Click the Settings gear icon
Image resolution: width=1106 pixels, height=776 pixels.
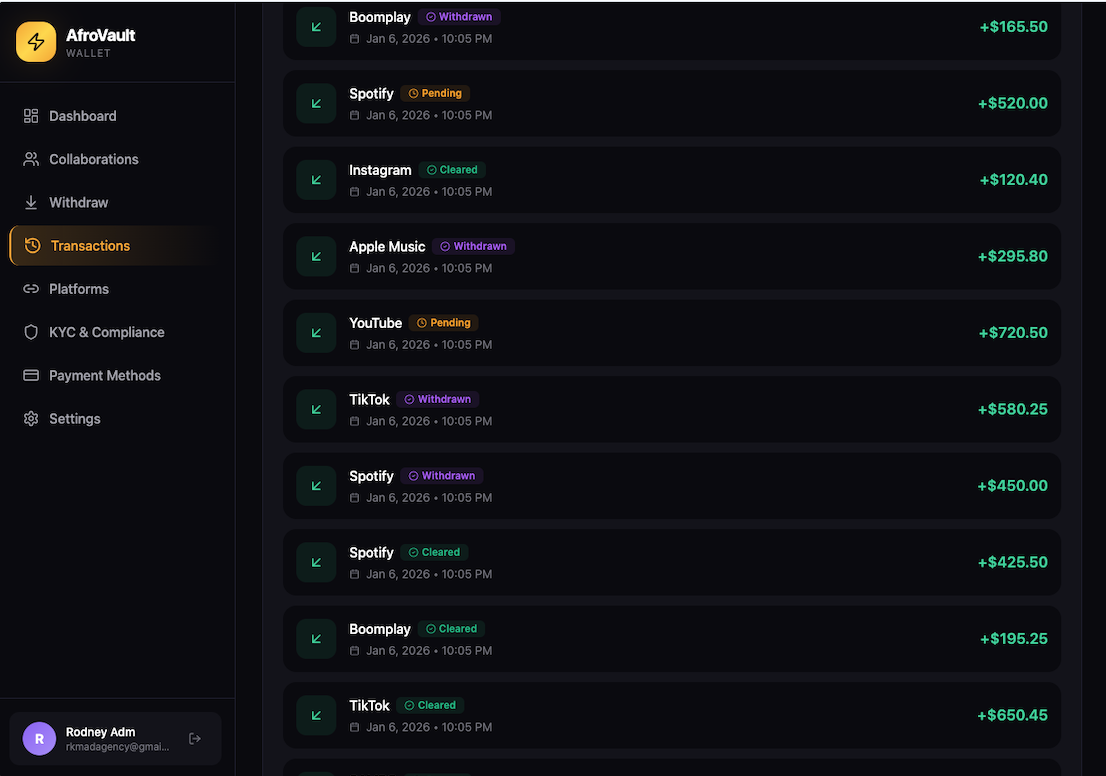(31, 419)
